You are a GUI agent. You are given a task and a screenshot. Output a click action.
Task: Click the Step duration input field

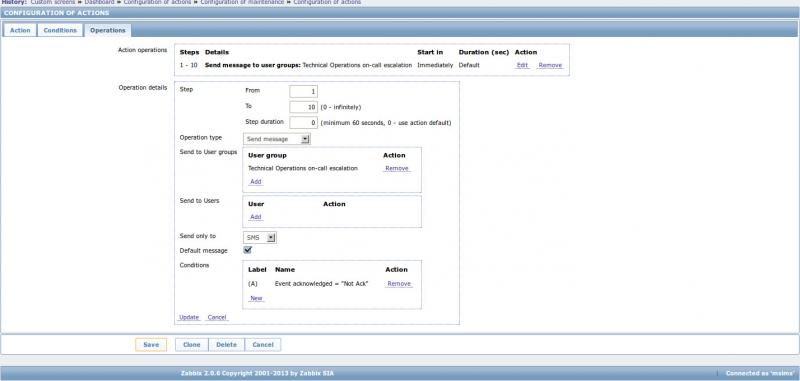pyautogui.click(x=304, y=123)
